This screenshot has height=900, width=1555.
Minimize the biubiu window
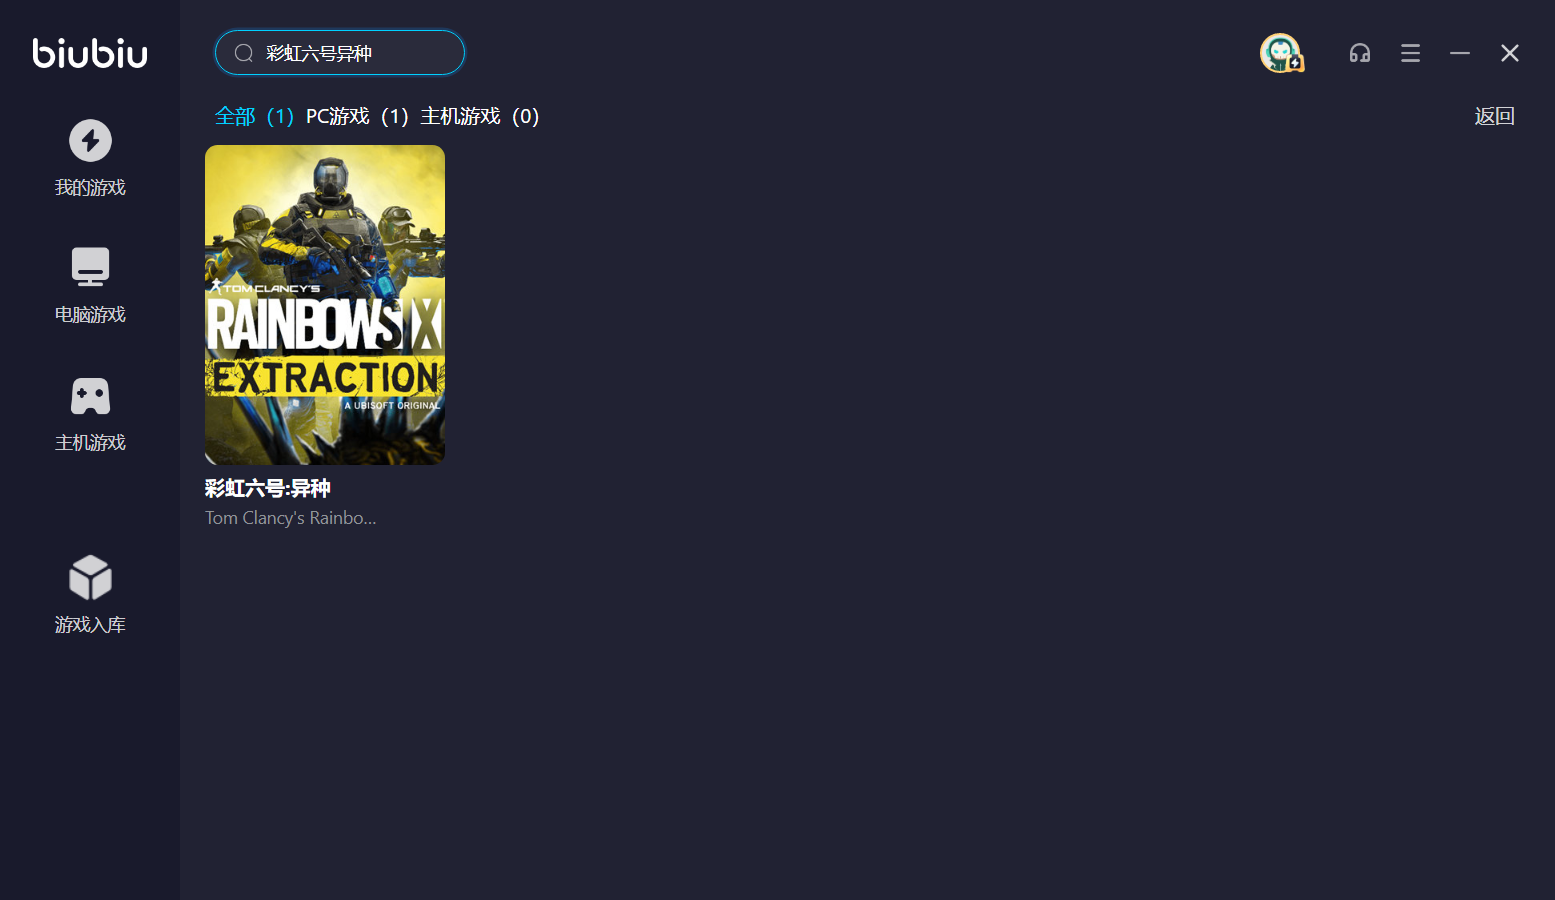pos(1460,53)
